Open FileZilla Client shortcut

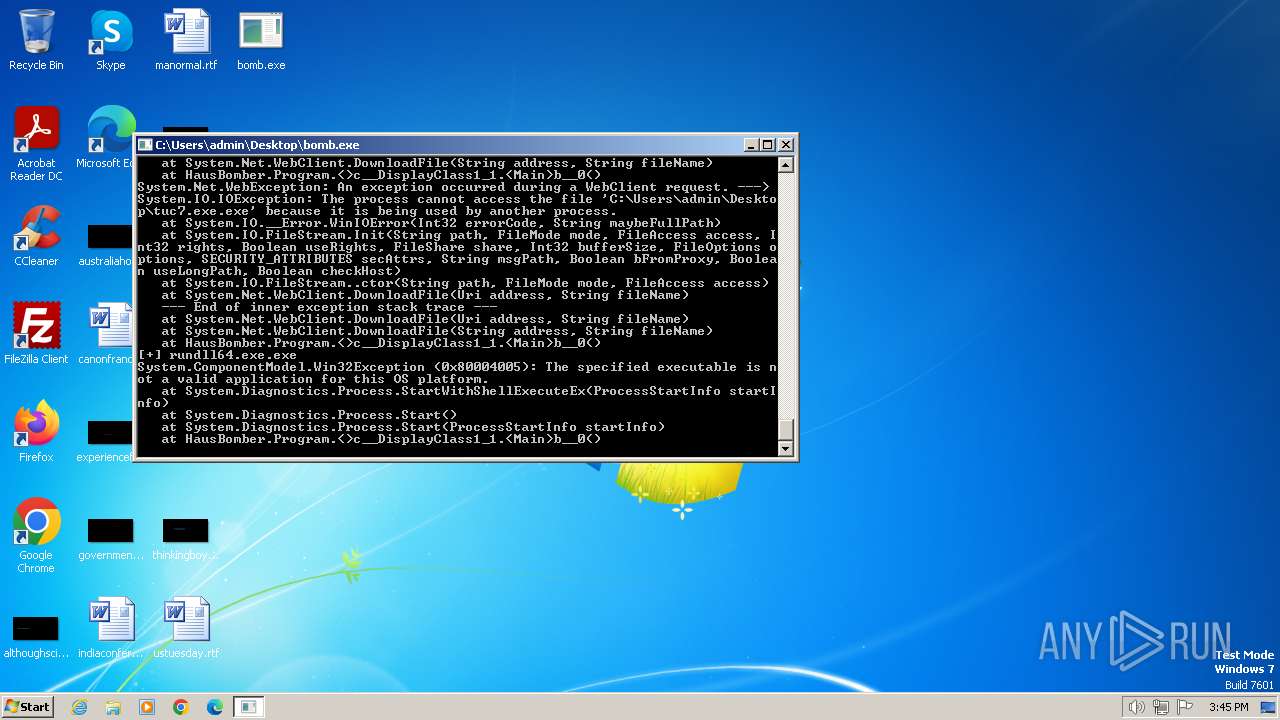[36, 334]
